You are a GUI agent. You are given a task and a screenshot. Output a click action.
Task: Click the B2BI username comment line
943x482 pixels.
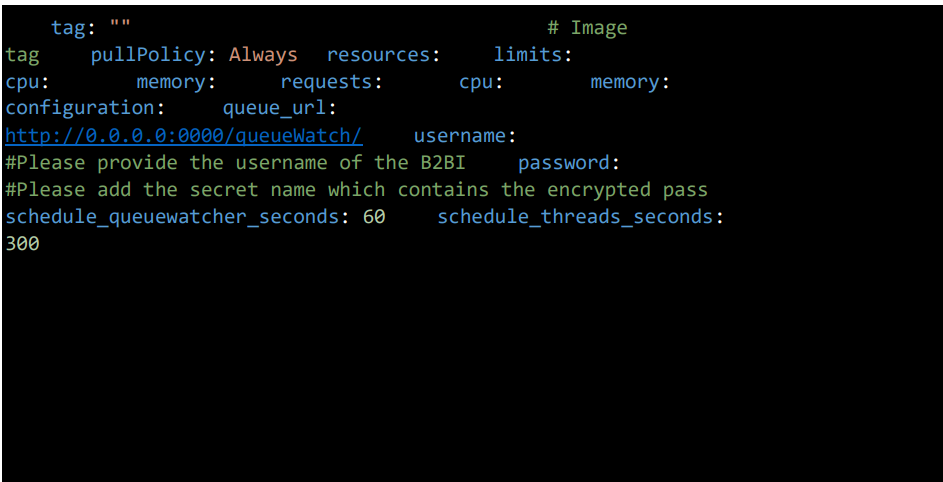(x=236, y=163)
